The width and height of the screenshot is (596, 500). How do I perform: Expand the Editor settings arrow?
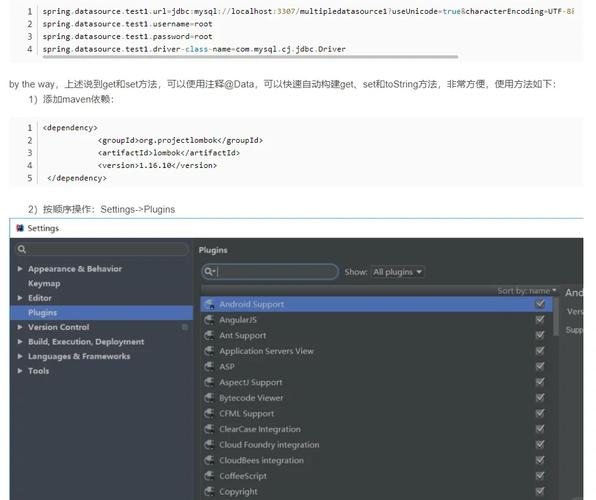point(20,298)
